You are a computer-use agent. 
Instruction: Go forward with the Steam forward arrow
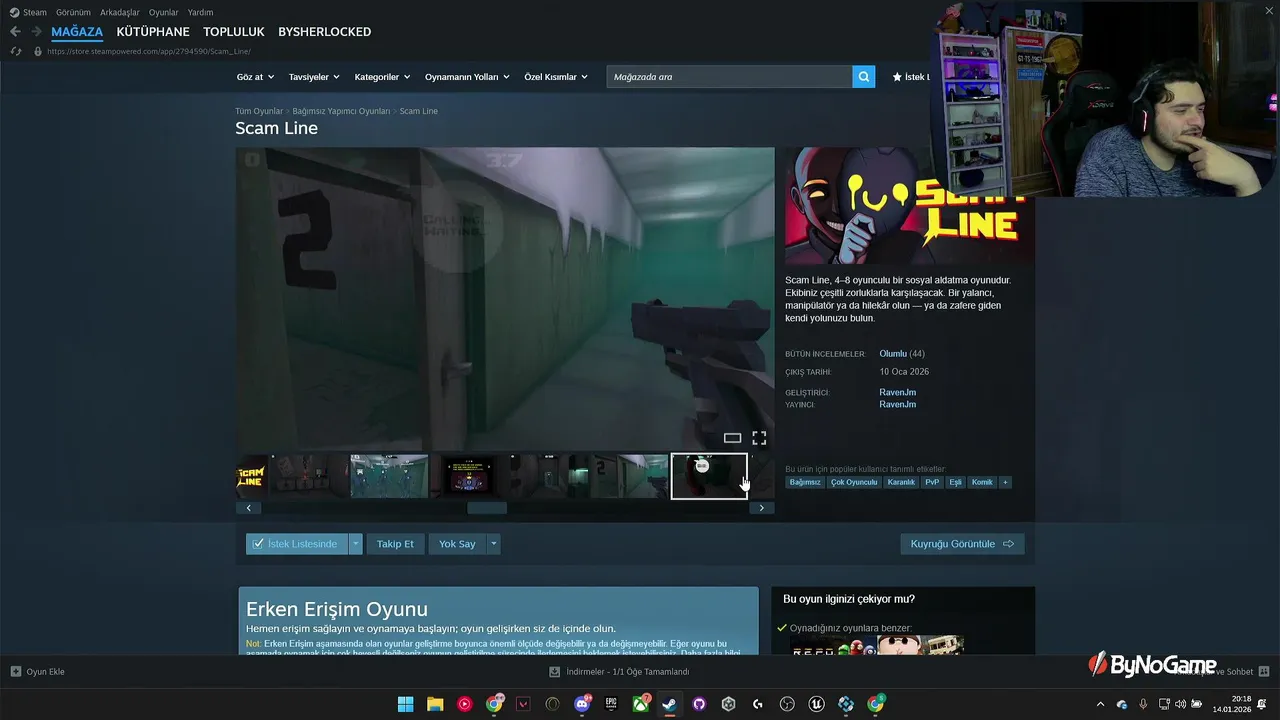(x=36, y=32)
